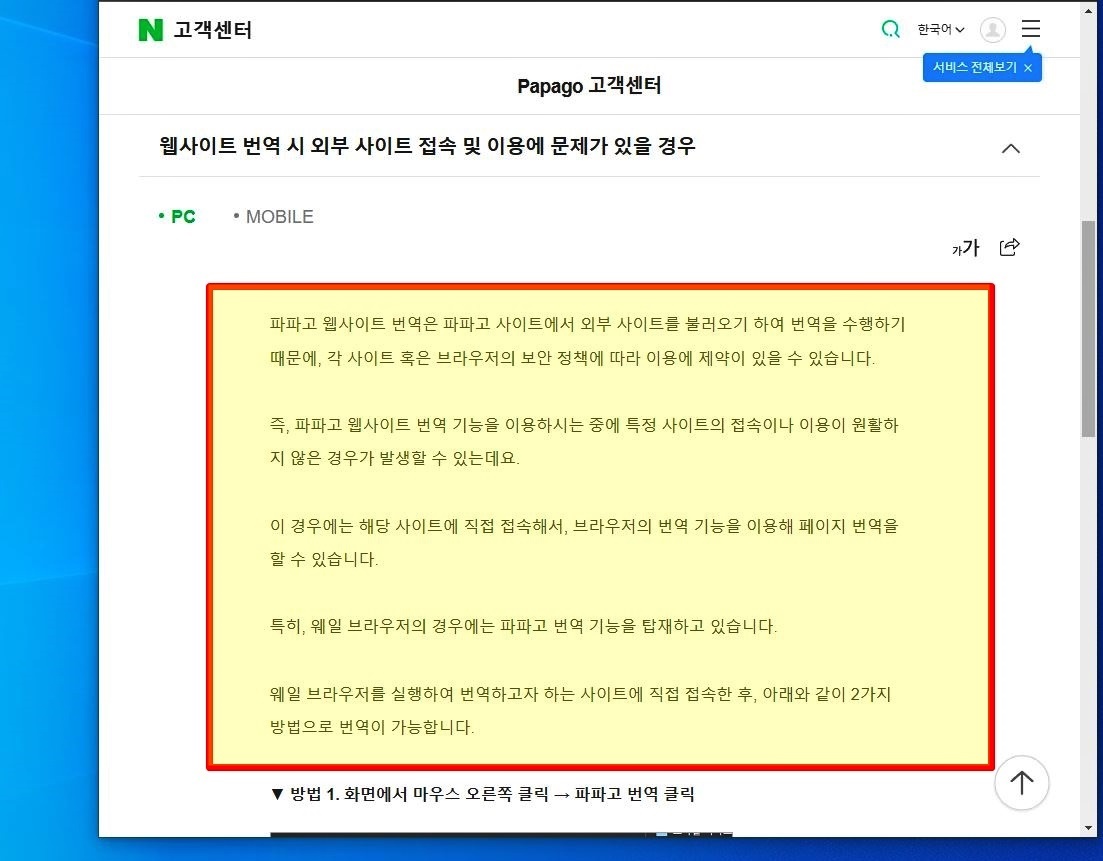
Task: Click the article title 웹사이트 번역 시 외부 사이트
Action: [427, 146]
